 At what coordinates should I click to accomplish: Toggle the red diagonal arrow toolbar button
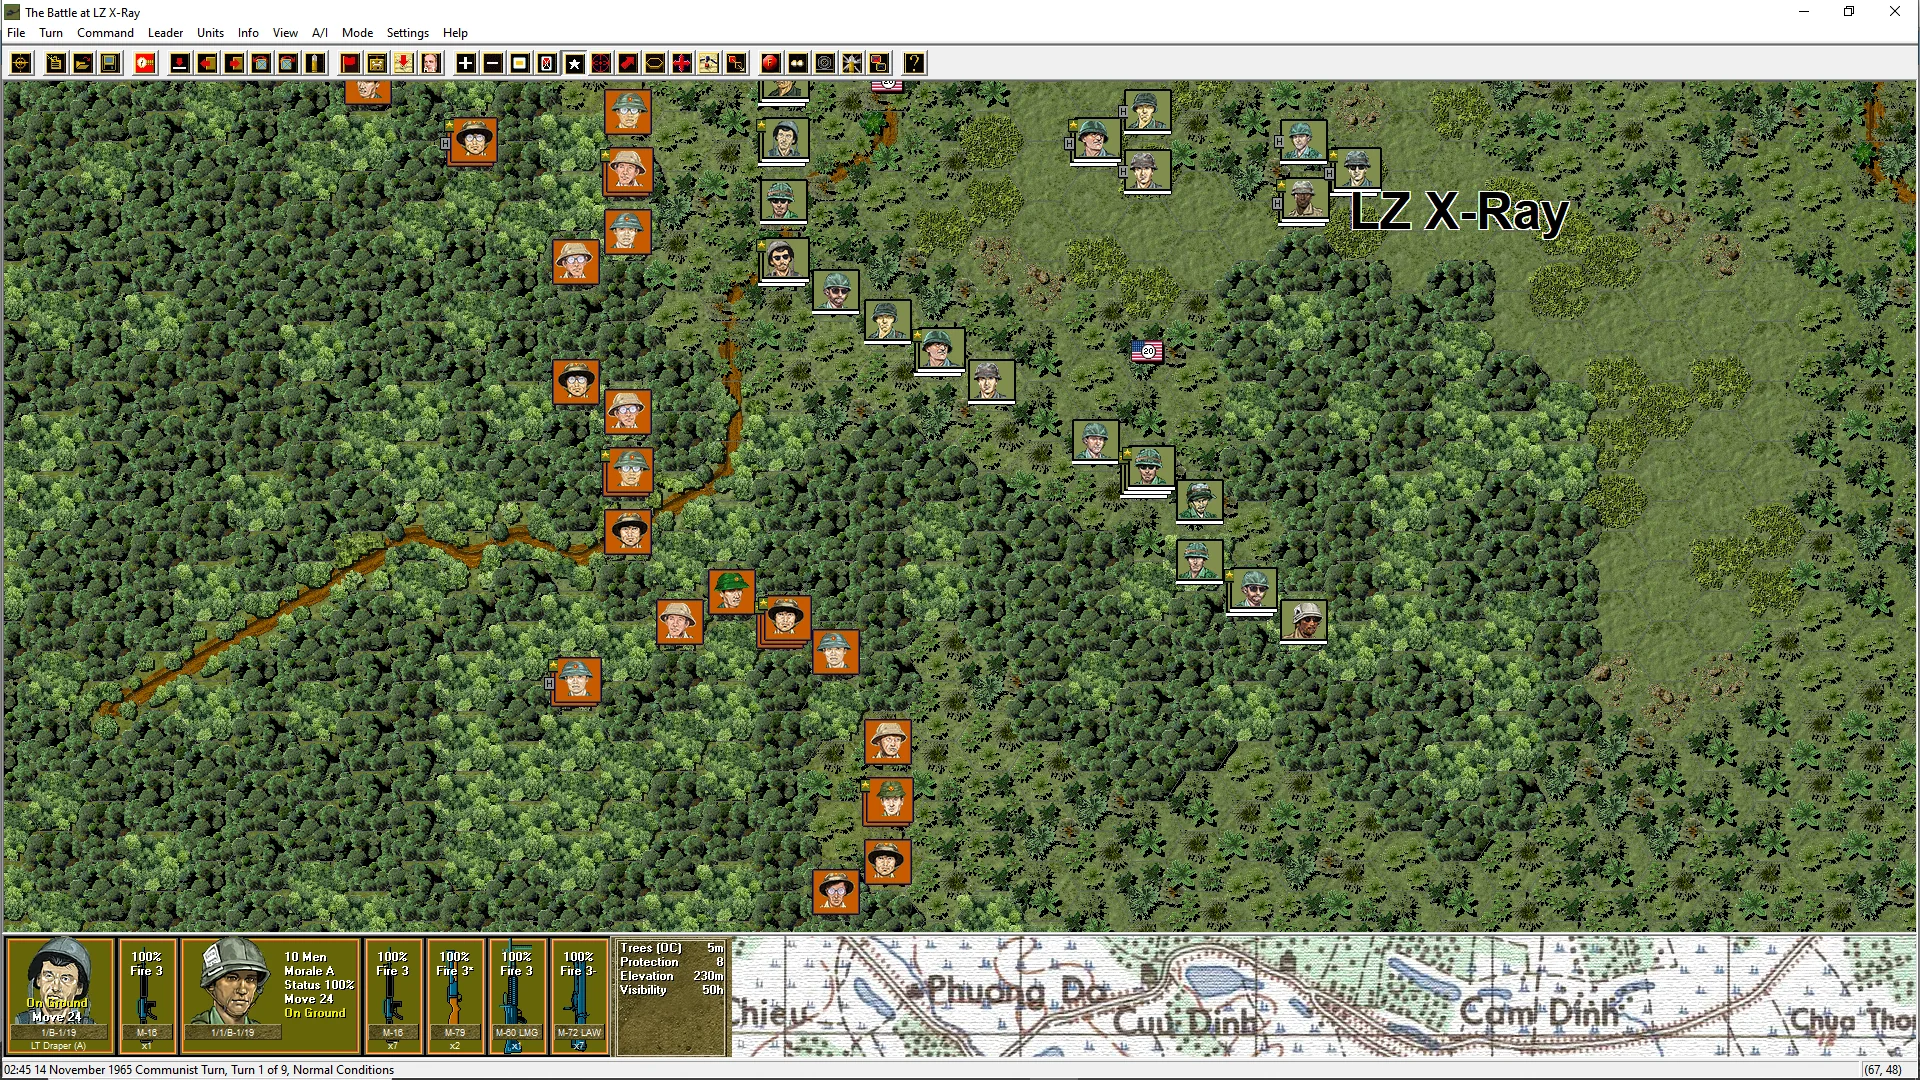point(627,64)
